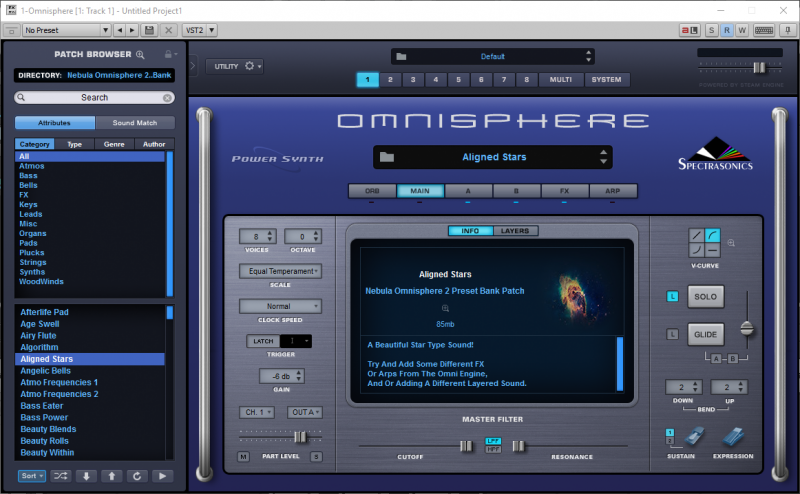Viewport: 800px width, 494px height.
Task: Click the patch Search field
Action: tap(94, 97)
